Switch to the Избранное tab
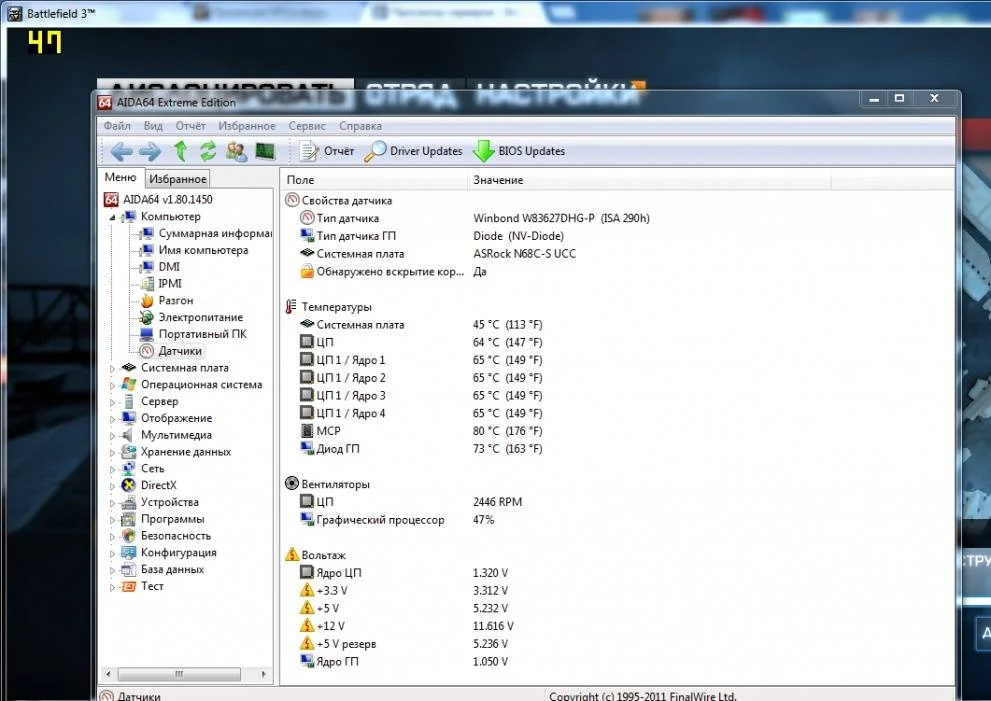 pyautogui.click(x=178, y=179)
